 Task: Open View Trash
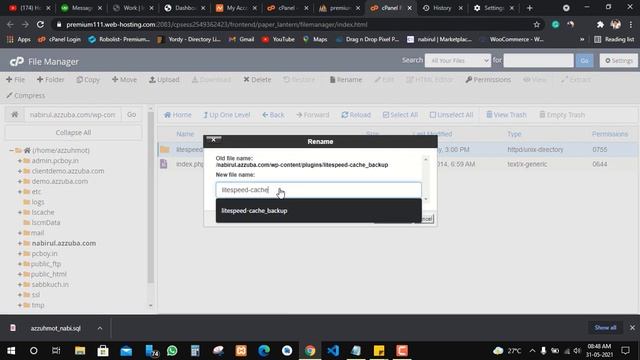(506, 115)
